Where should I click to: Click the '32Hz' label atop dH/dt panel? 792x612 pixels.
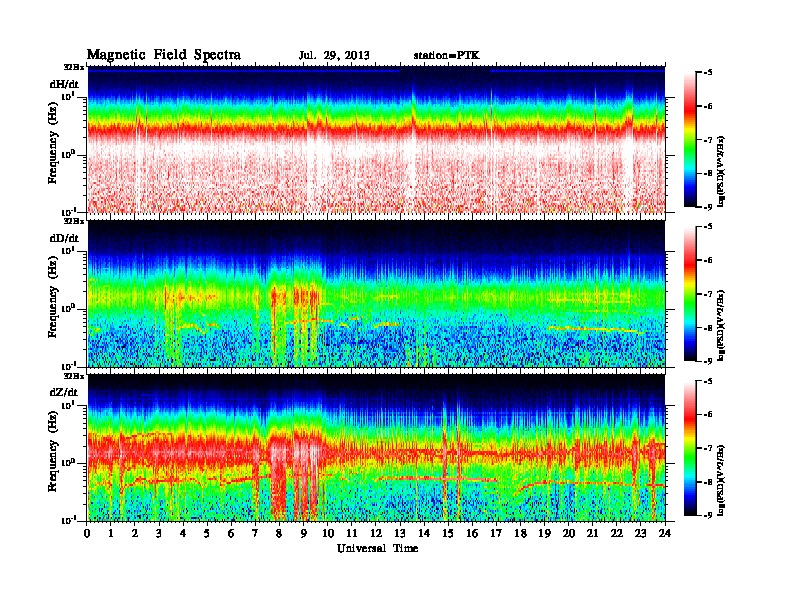[x=74, y=67]
